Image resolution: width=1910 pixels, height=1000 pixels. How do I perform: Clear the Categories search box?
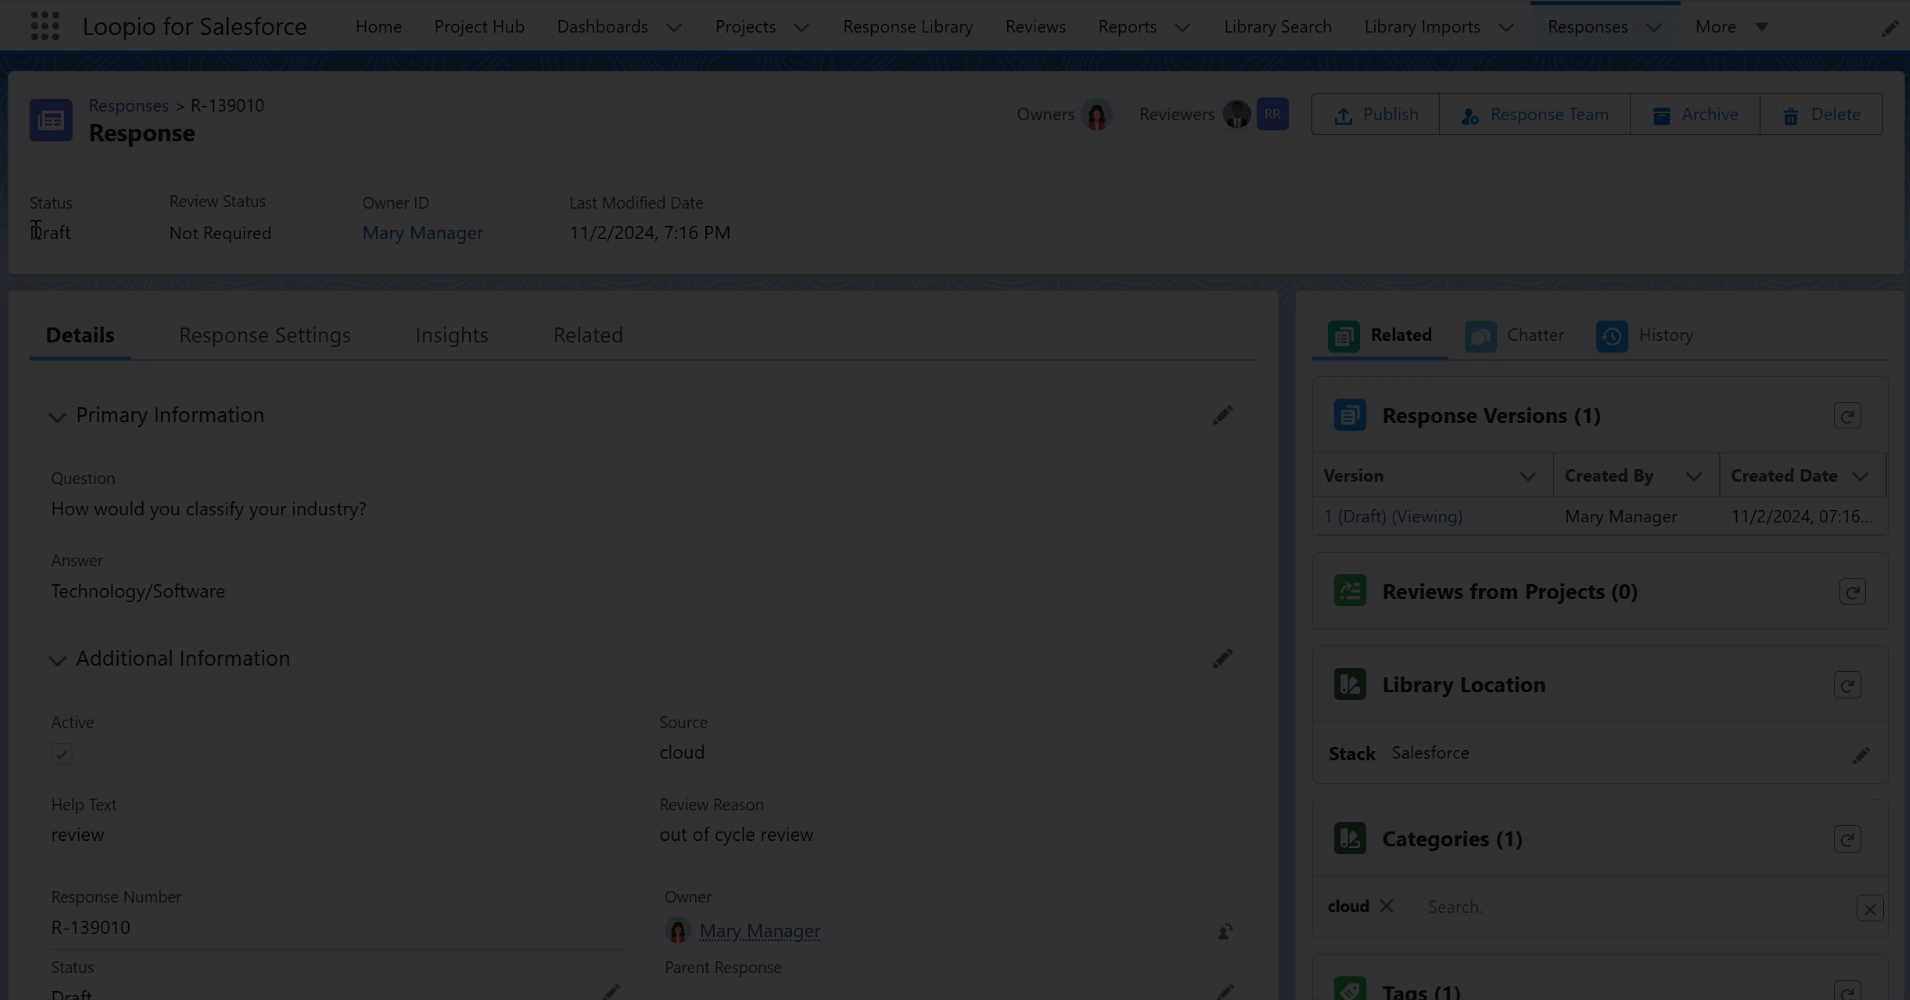coord(1869,909)
